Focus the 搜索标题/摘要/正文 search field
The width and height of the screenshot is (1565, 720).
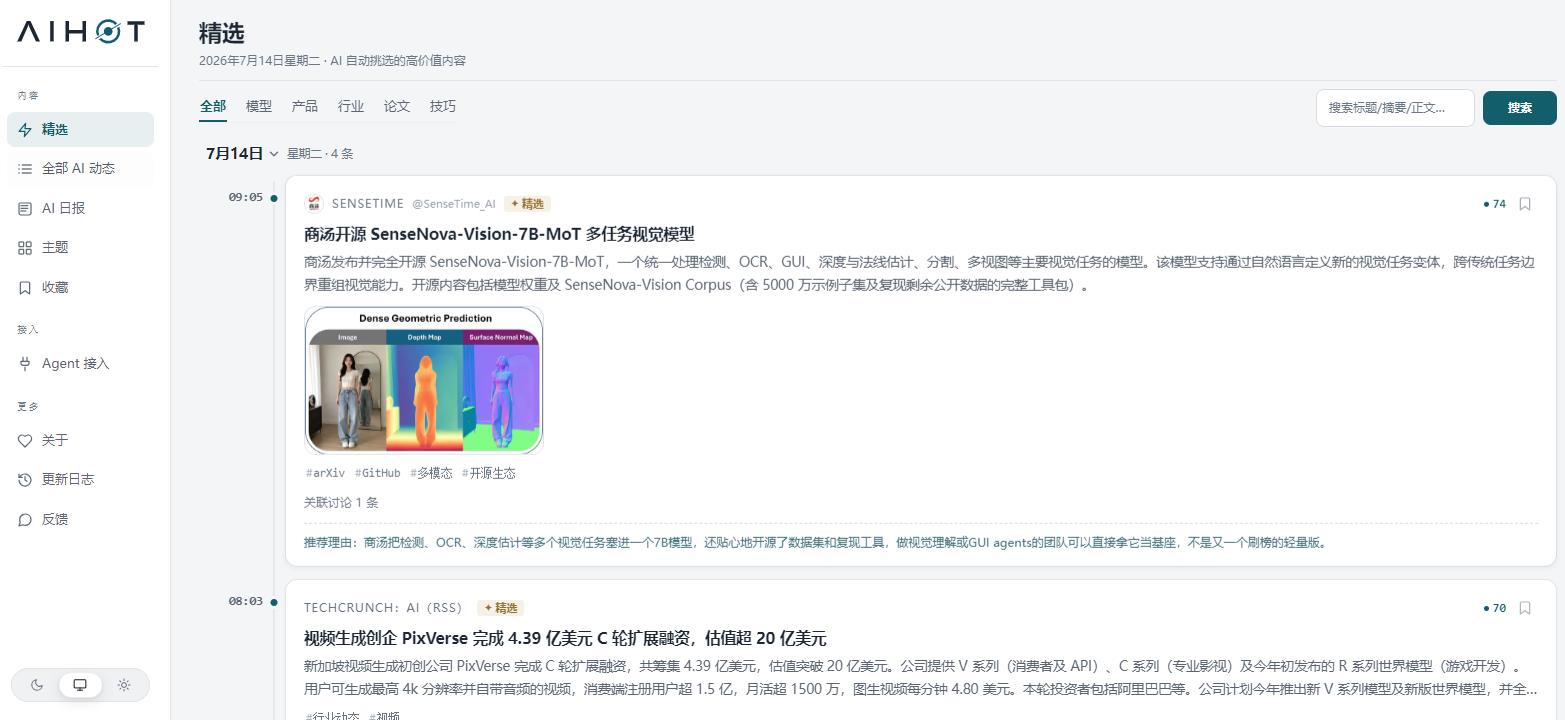click(1395, 108)
